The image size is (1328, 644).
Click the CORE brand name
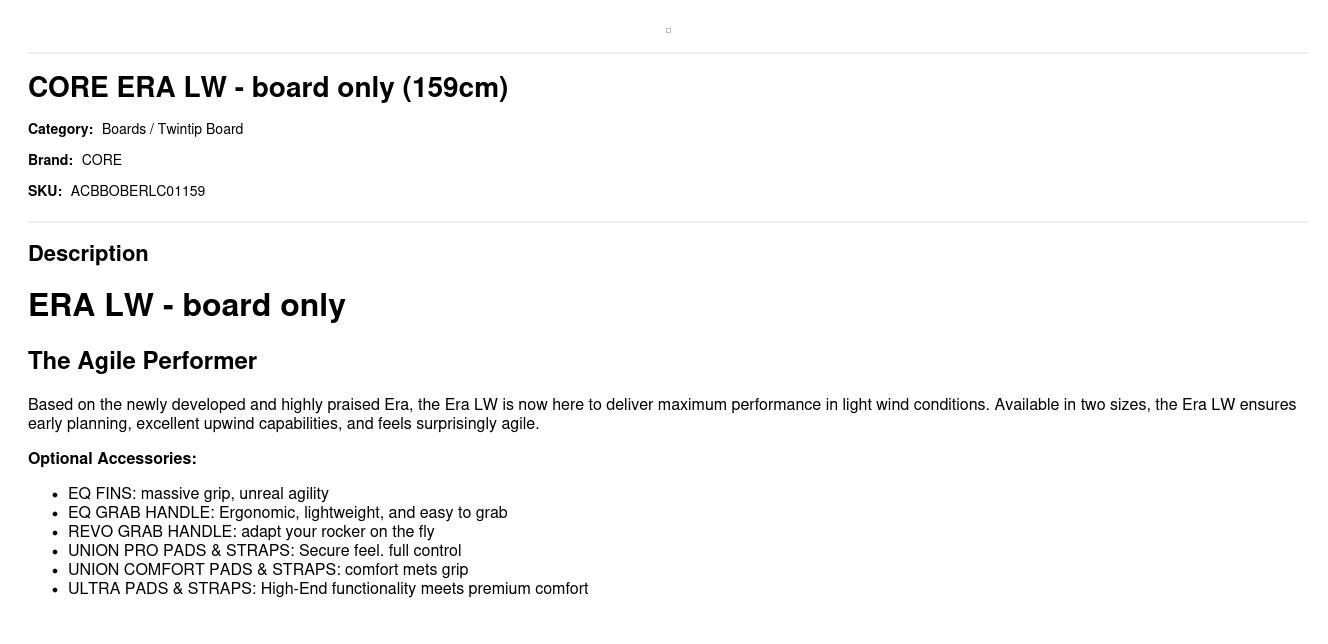tap(102, 160)
